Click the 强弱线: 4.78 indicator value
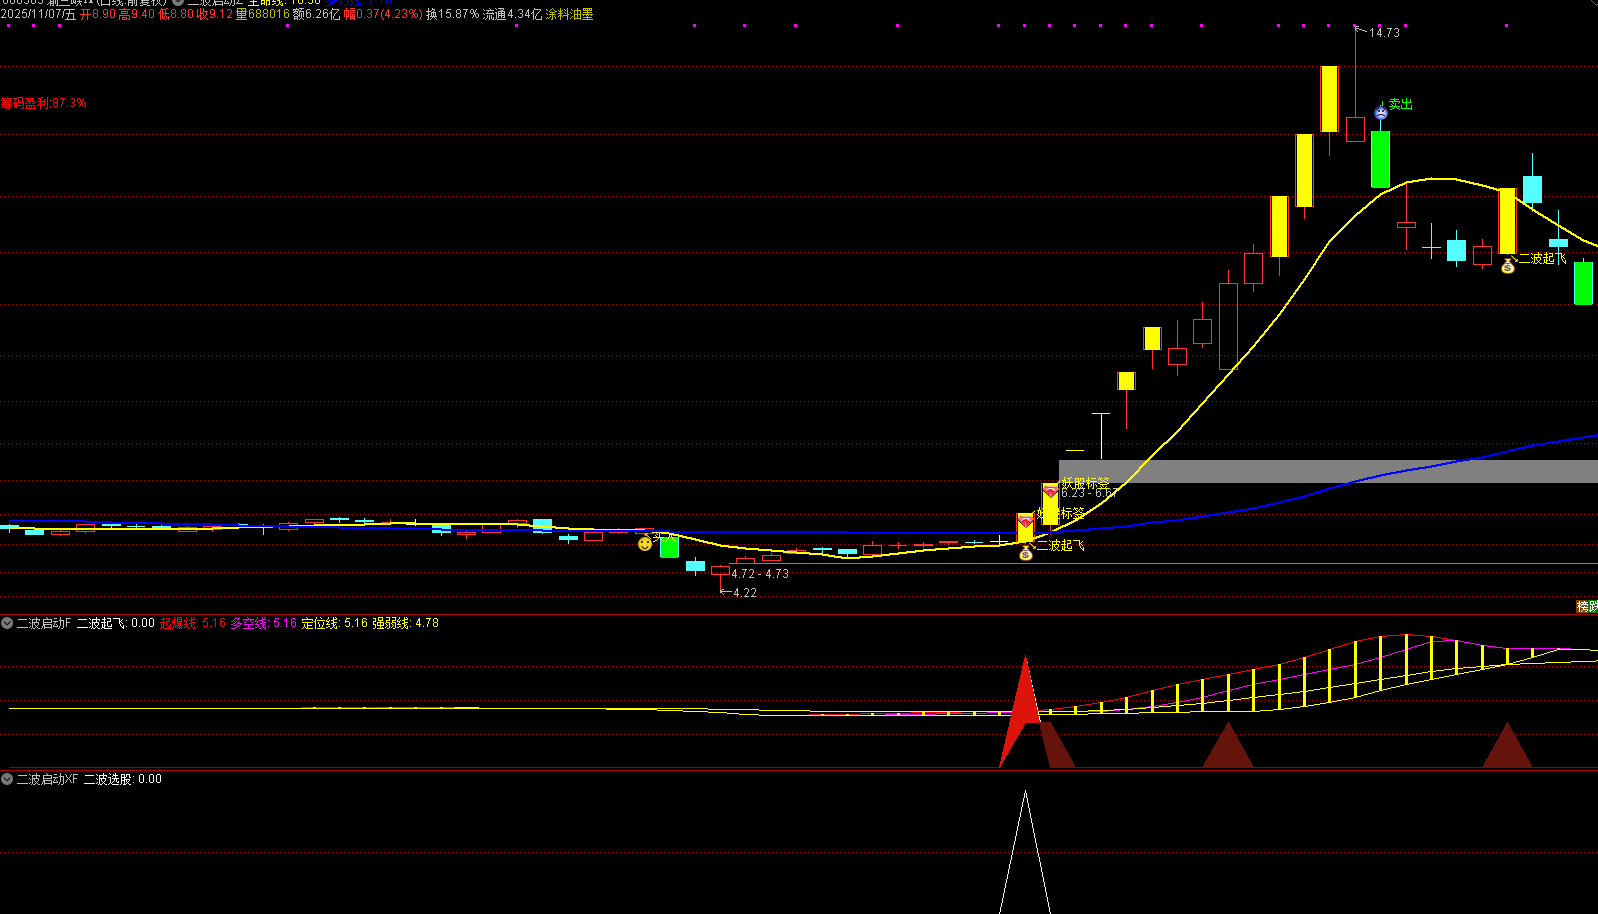The image size is (1598, 914). coord(405,623)
